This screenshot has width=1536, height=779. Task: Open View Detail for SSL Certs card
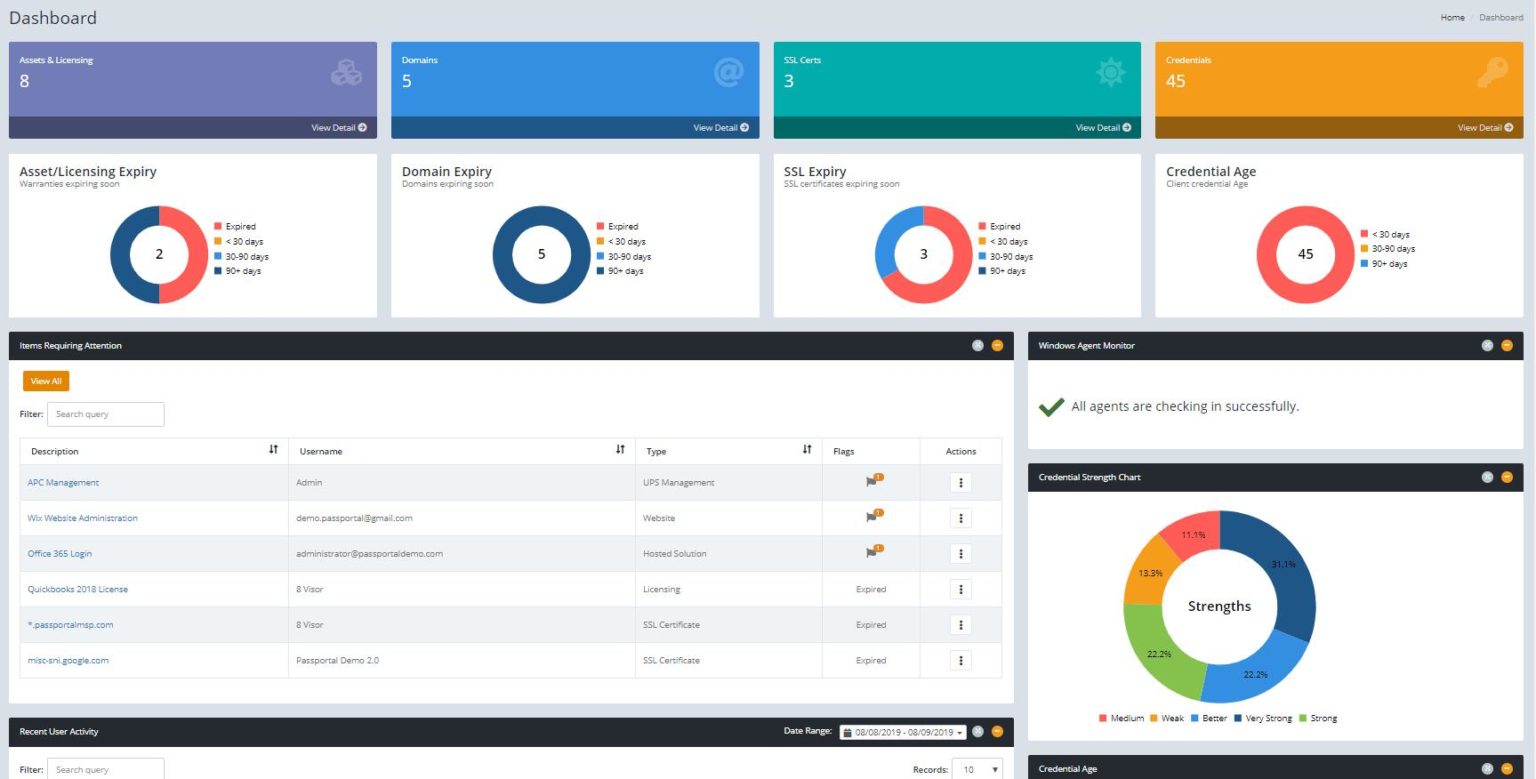coord(1103,128)
